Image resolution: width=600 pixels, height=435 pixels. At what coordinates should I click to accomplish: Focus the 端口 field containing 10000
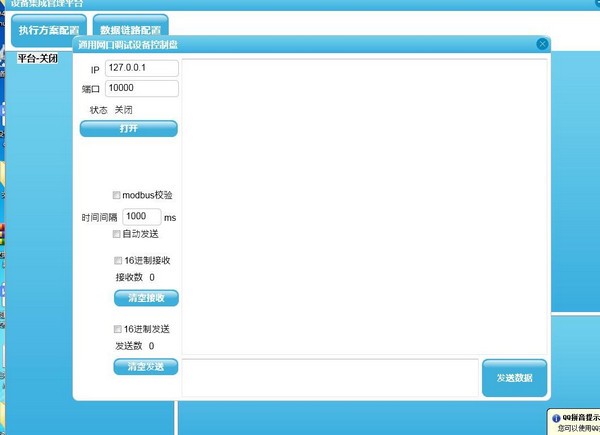141,88
